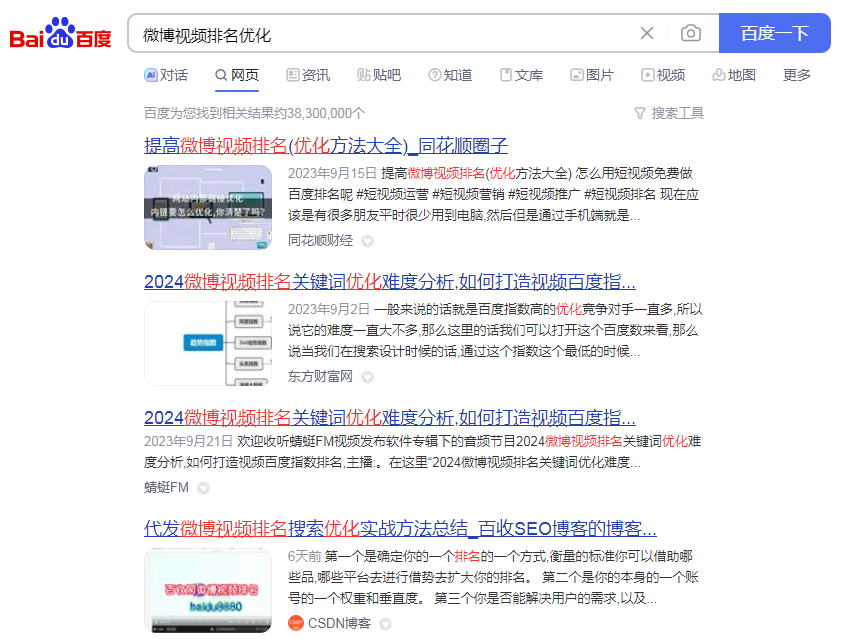This screenshot has width=851, height=639.
Task: Click the date text 2023年9月2日
Action: [329, 309]
